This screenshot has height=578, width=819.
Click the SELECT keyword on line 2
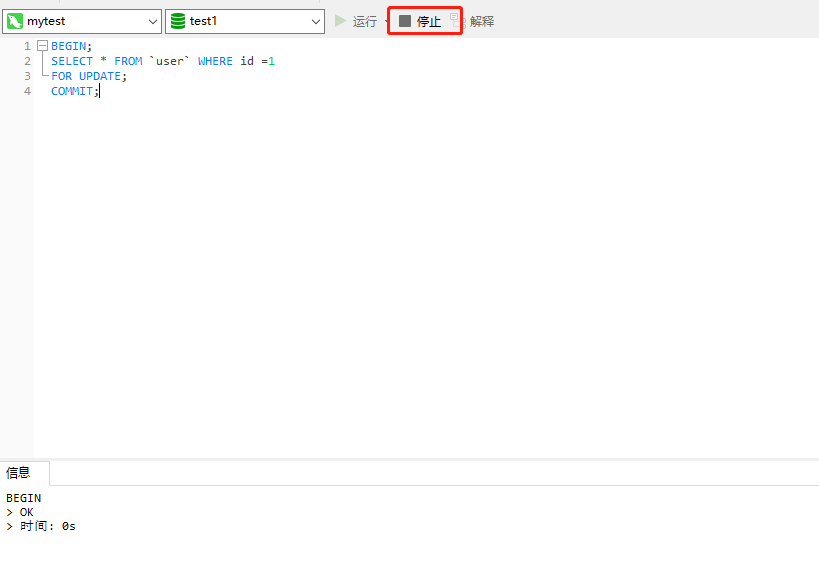click(x=72, y=61)
